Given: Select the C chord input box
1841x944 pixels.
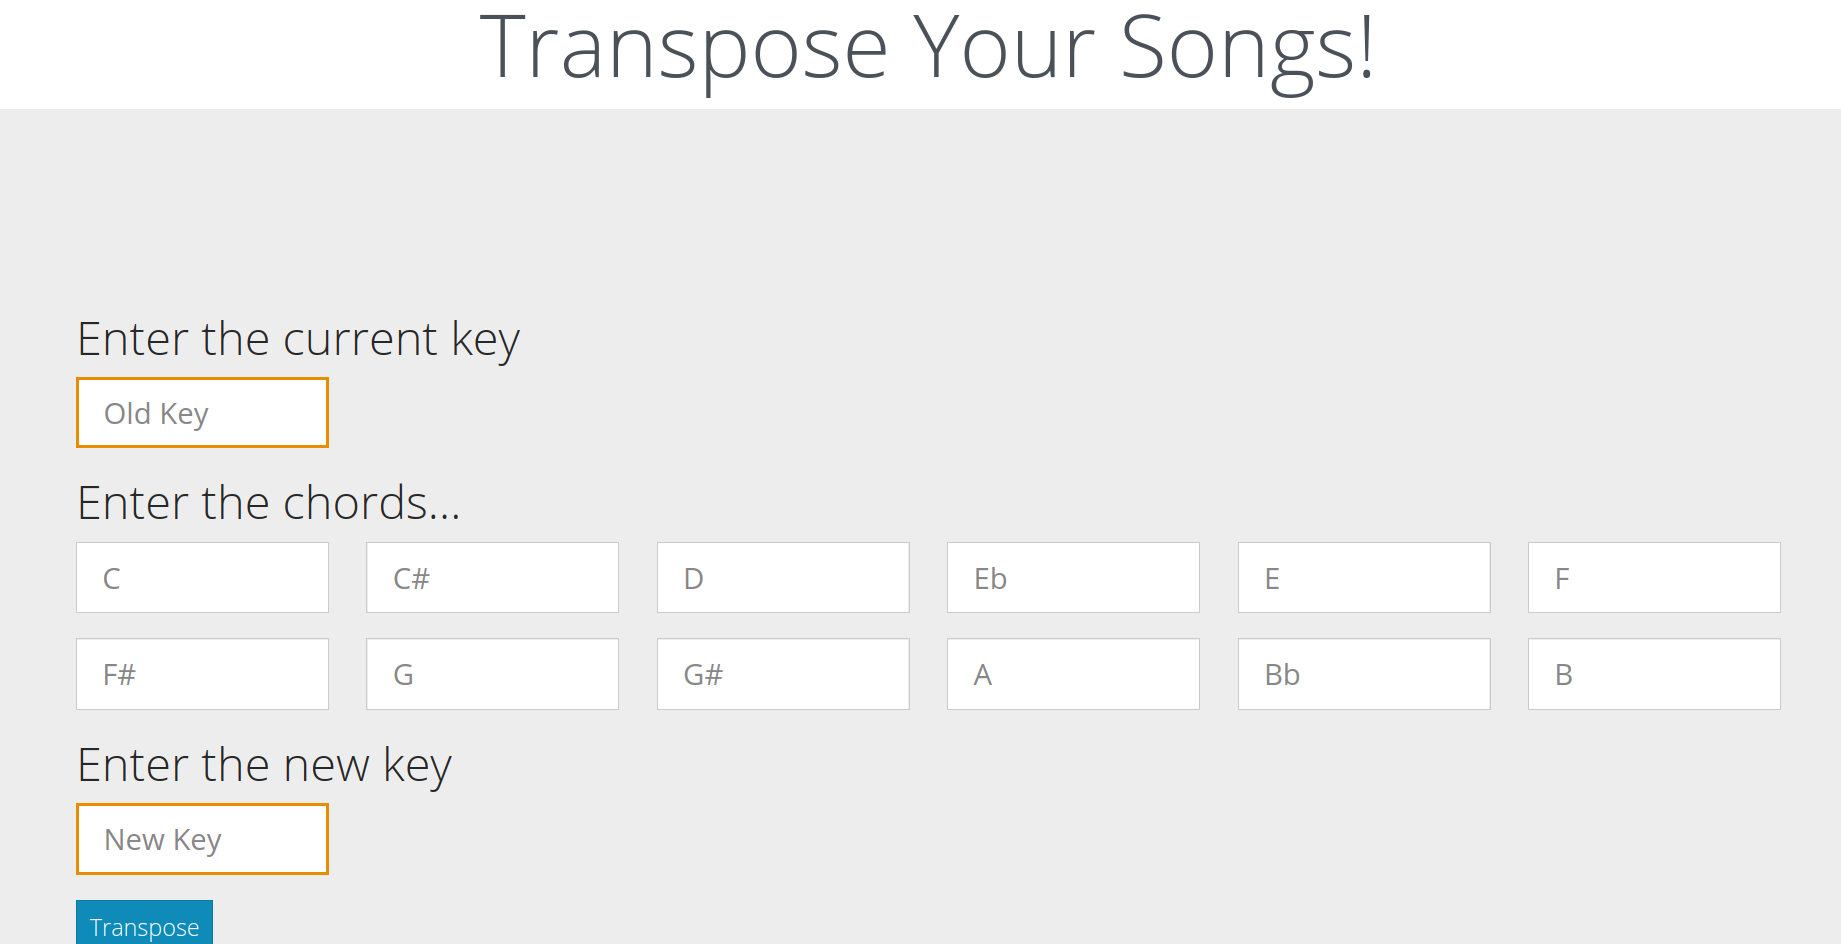Looking at the screenshot, I should [x=202, y=578].
